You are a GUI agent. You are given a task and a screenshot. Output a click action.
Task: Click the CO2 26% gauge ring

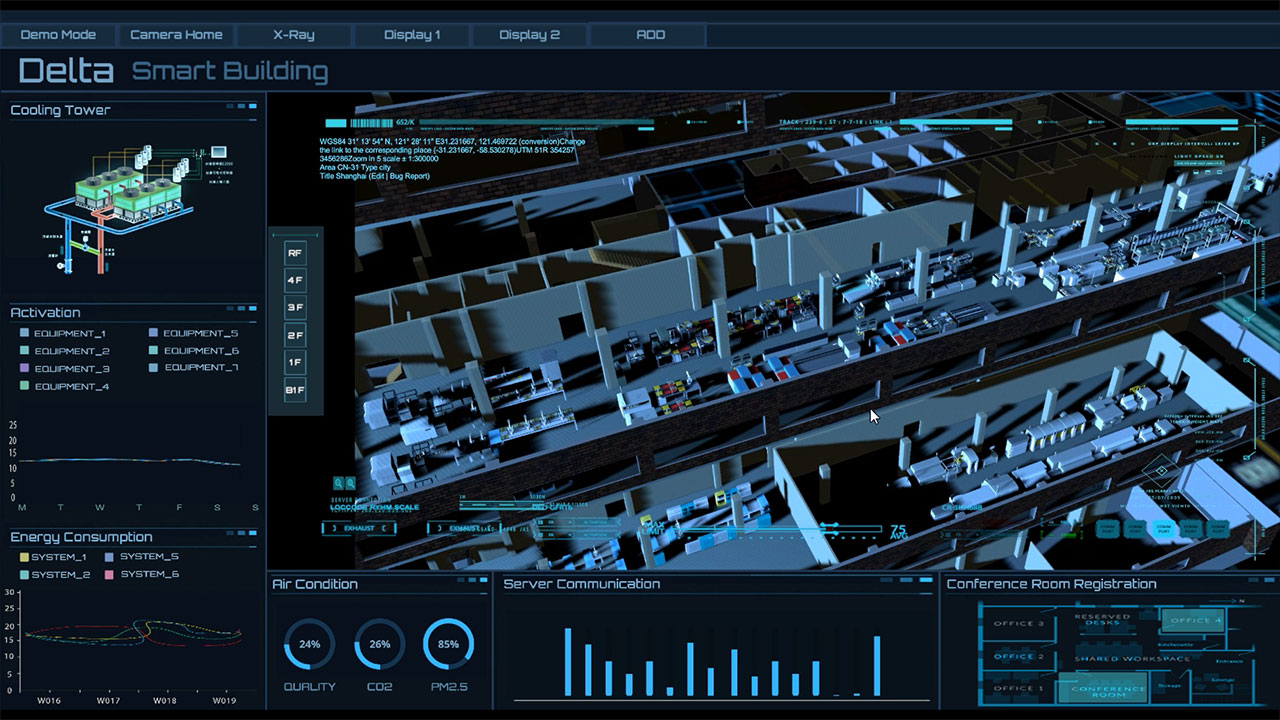[x=380, y=645]
